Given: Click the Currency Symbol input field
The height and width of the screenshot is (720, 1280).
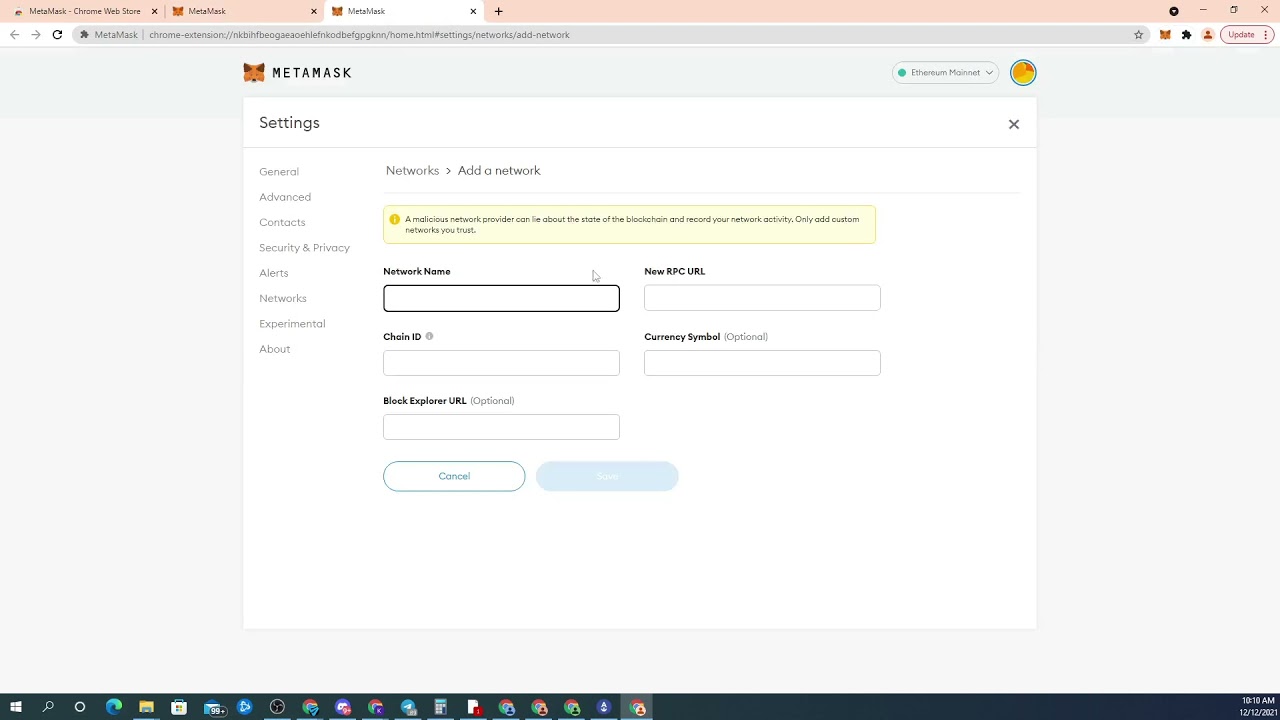Looking at the screenshot, I should [x=762, y=363].
